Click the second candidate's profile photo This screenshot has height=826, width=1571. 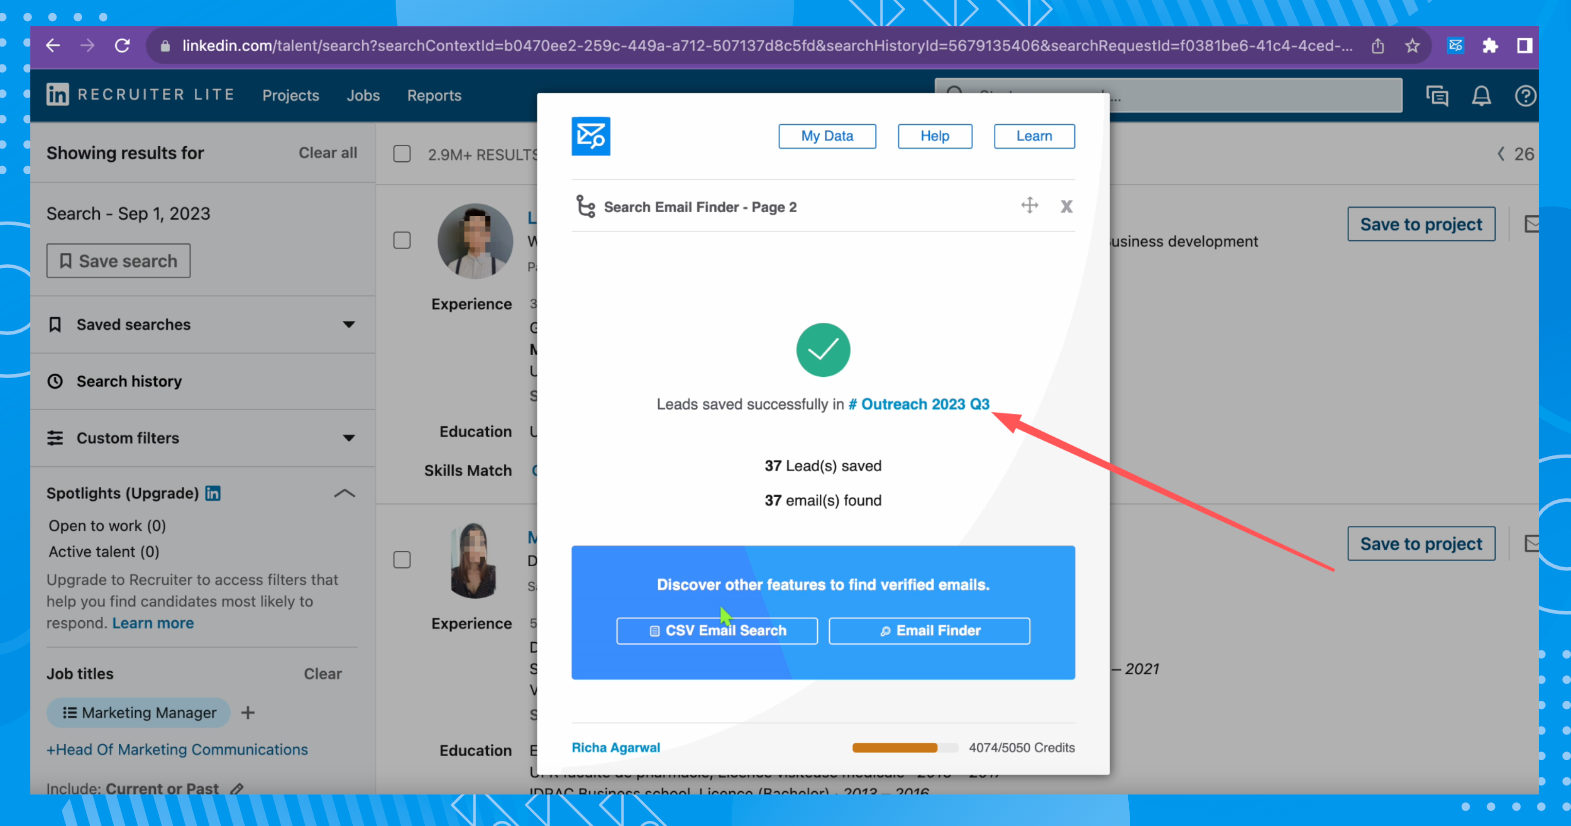pyautogui.click(x=475, y=560)
